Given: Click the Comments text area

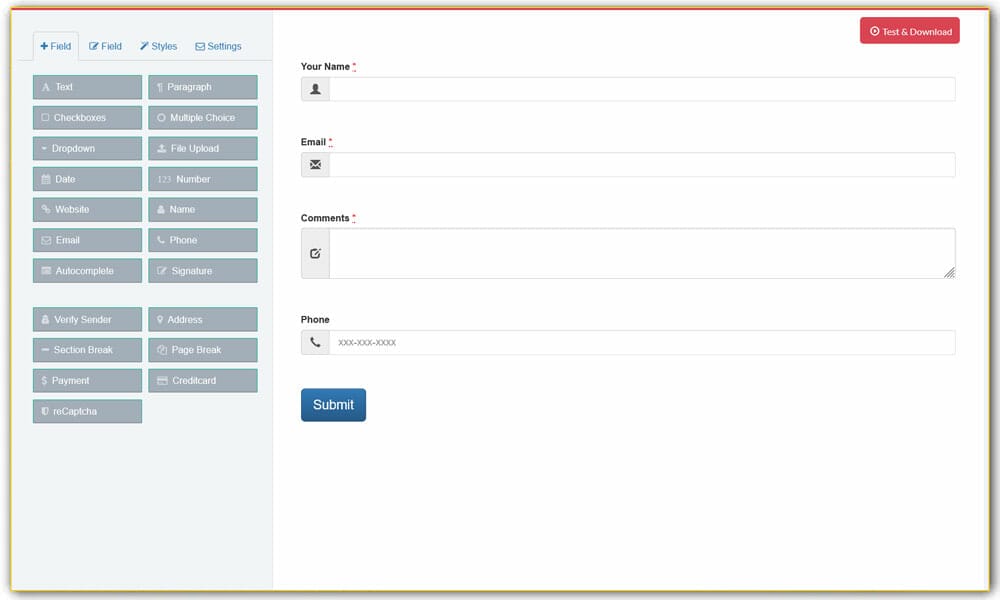Looking at the screenshot, I should coord(642,253).
